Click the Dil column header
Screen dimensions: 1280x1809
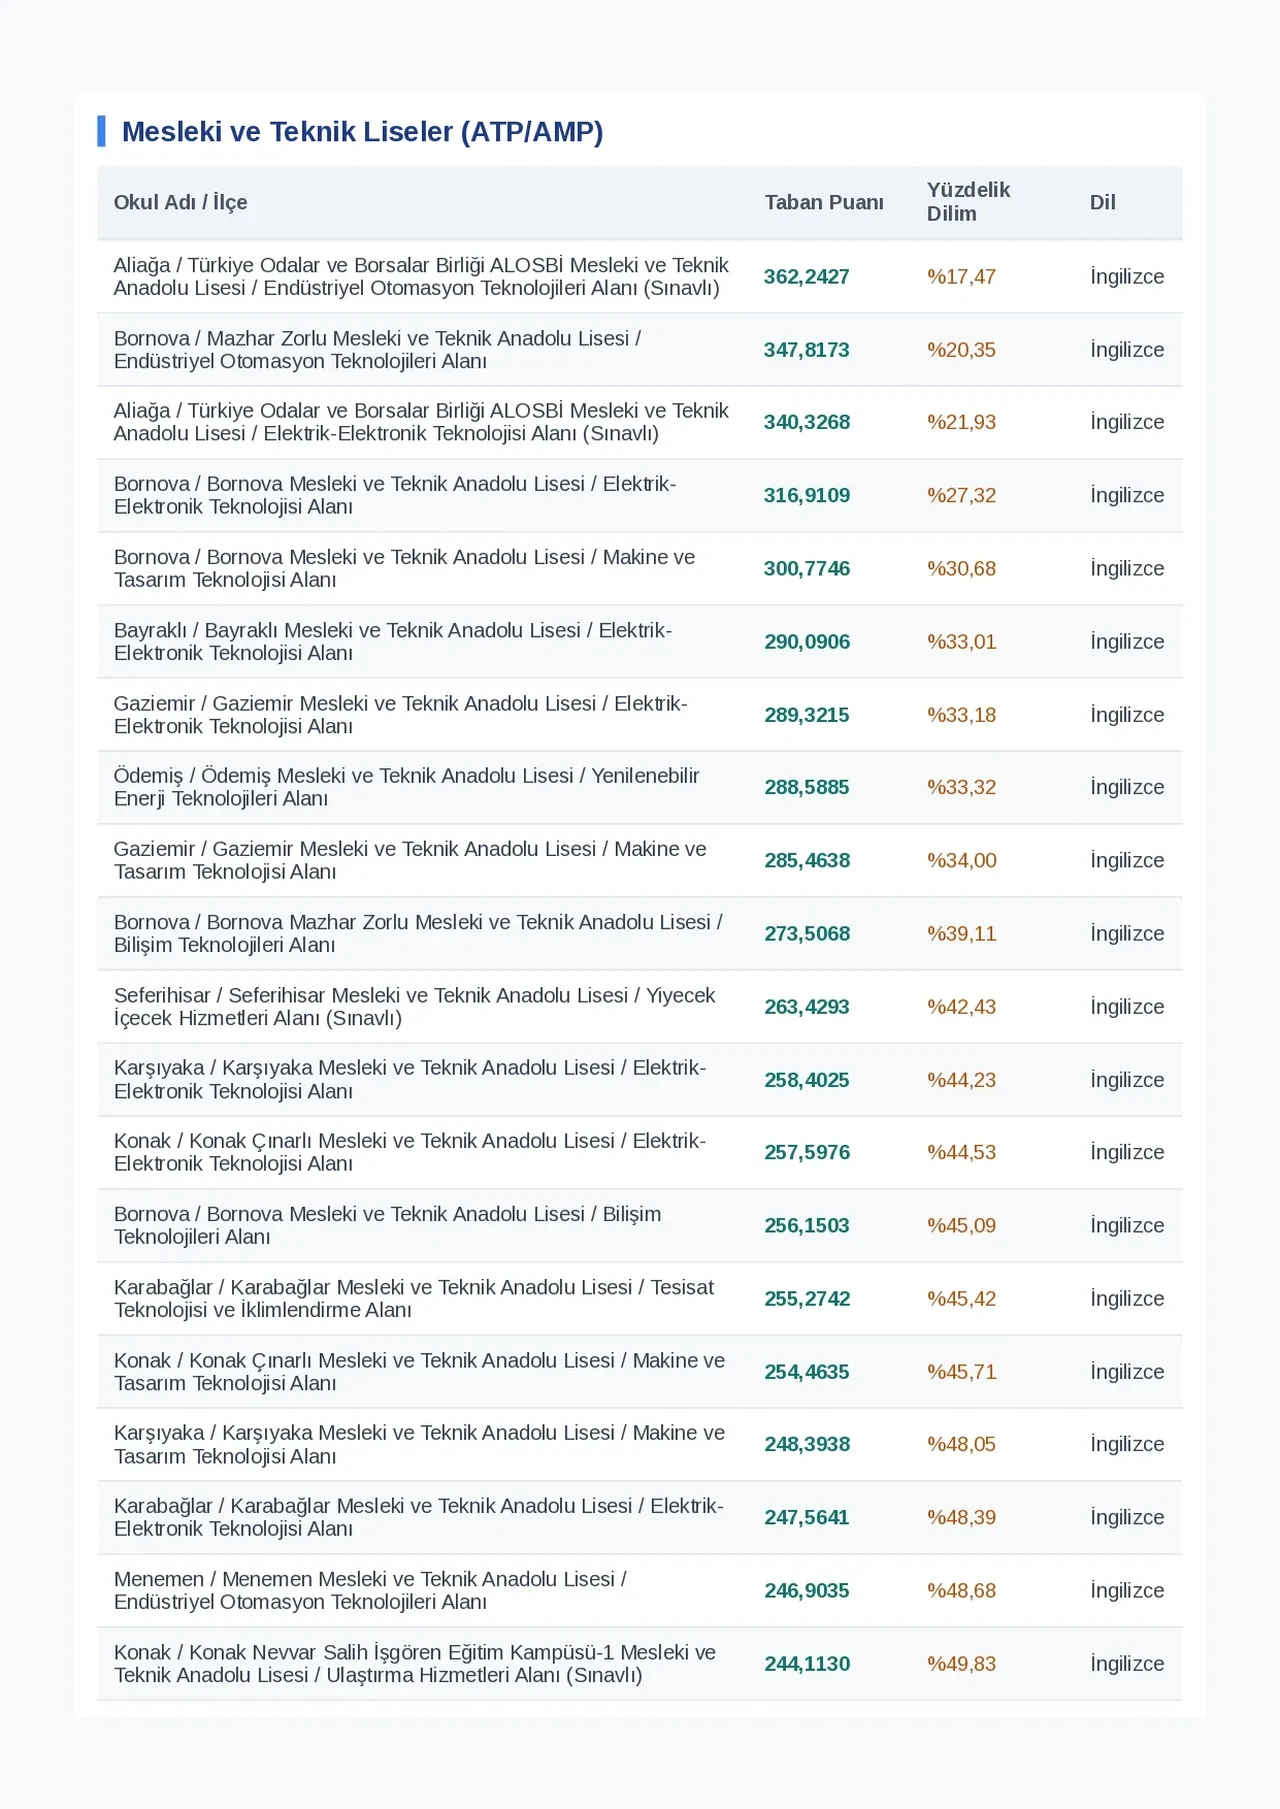coord(1102,202)
